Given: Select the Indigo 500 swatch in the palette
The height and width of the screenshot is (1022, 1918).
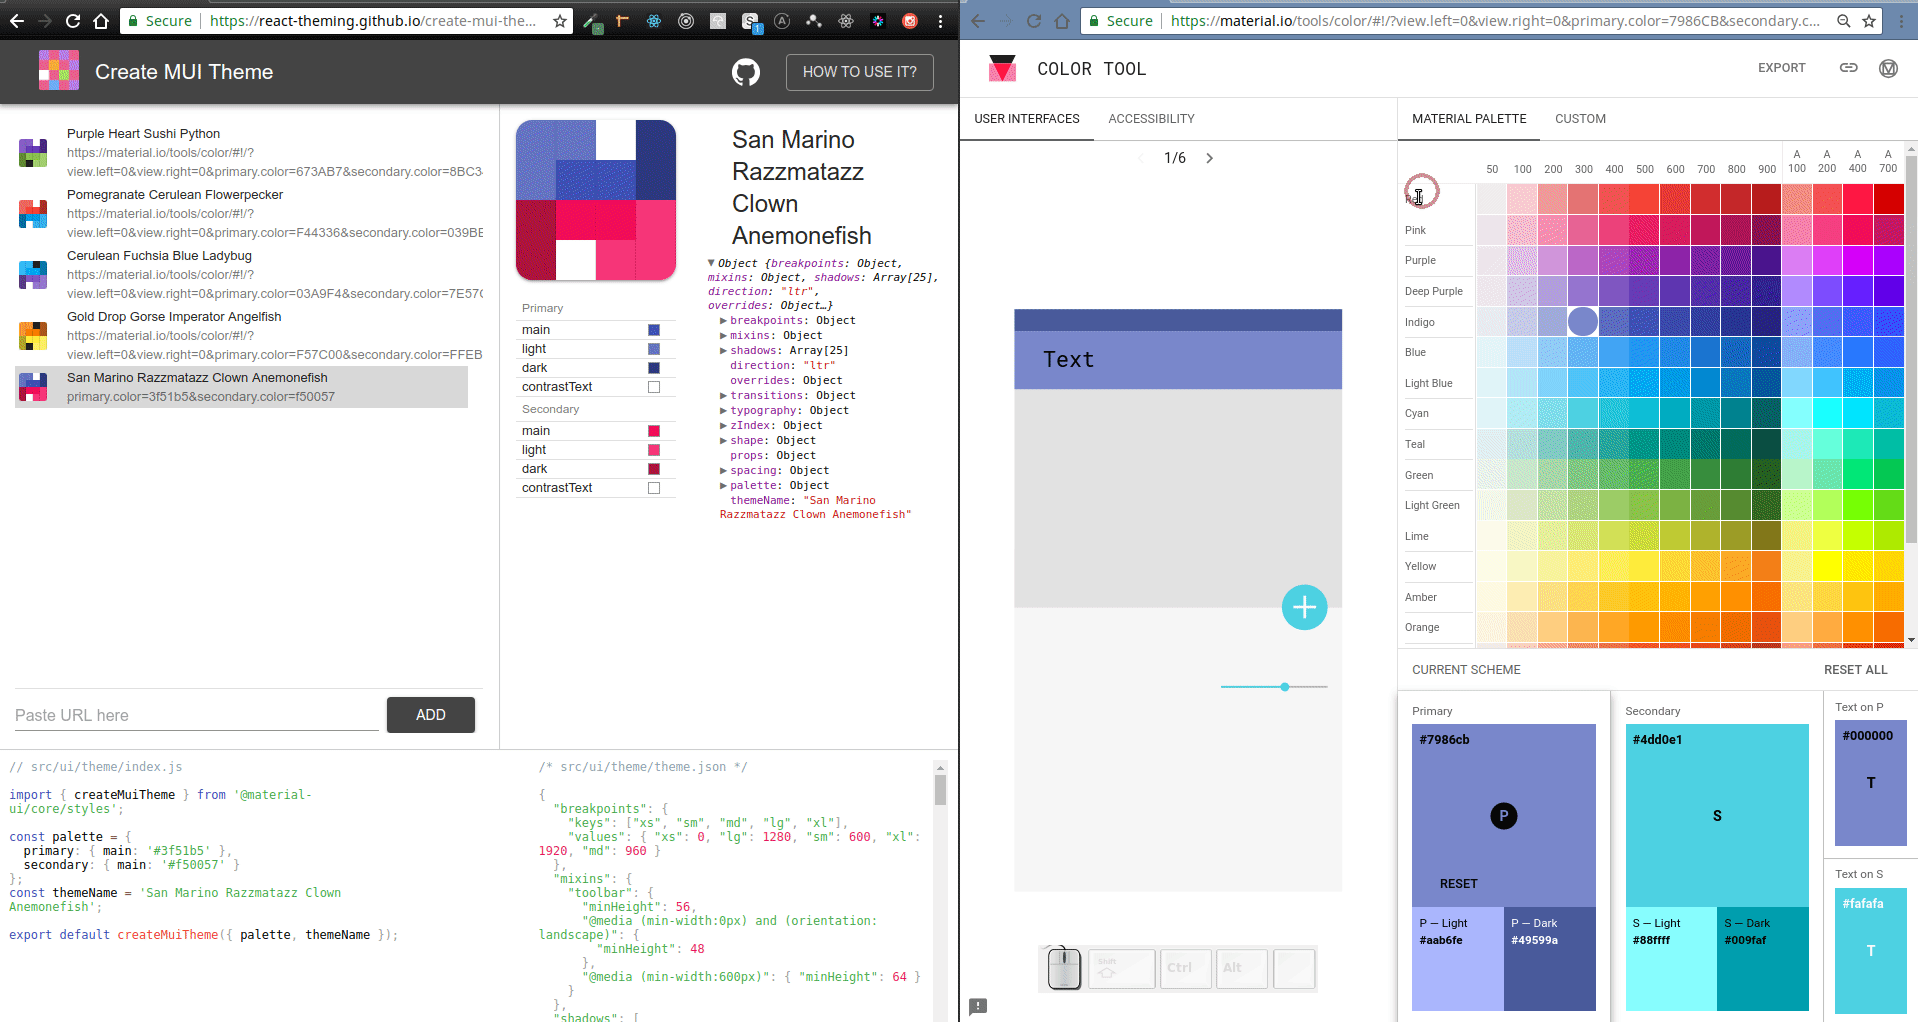Looking at the screenshot, I should [x=1645, y=322].
